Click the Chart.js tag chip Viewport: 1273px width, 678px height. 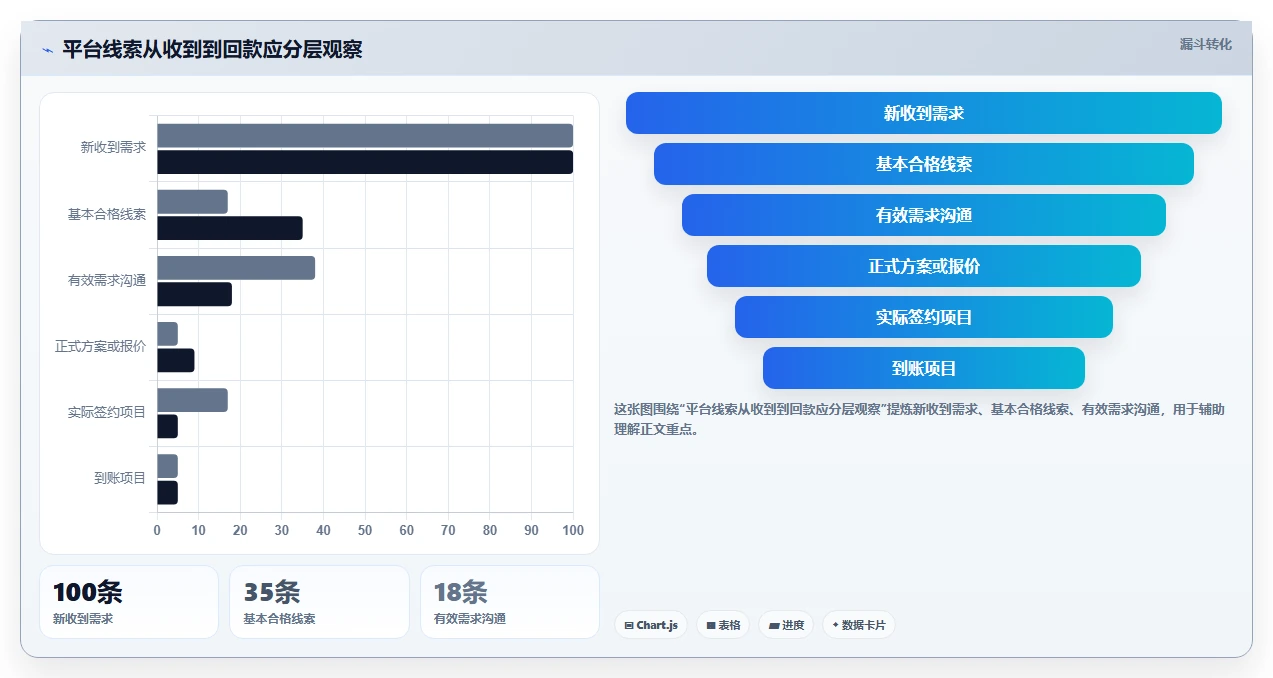click(x=651, y=625)
